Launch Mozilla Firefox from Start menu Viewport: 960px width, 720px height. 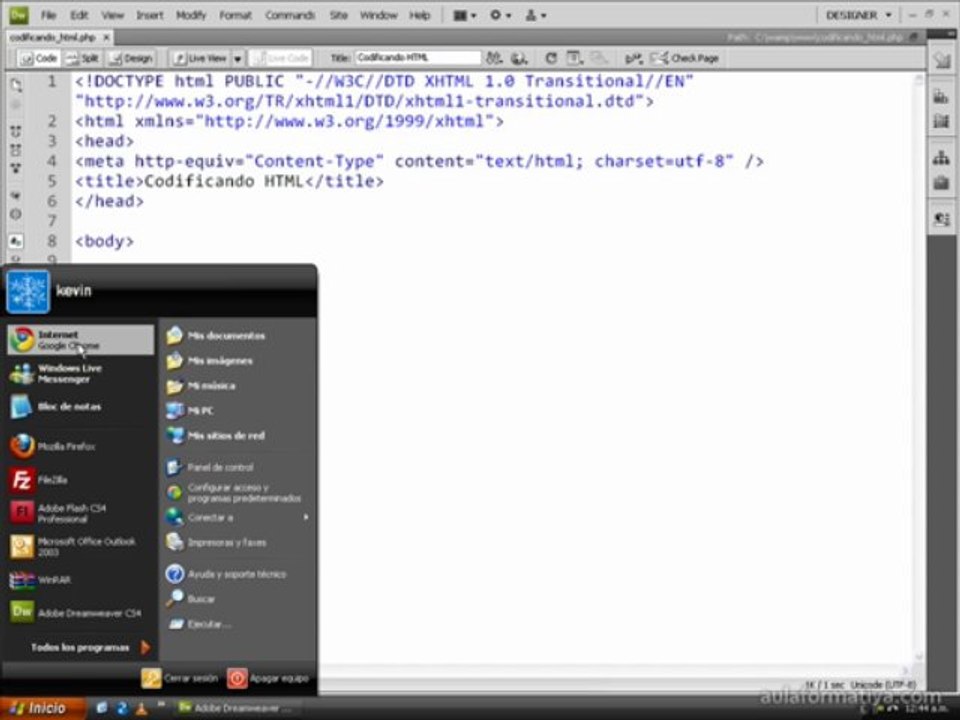[x=80, y=446]
